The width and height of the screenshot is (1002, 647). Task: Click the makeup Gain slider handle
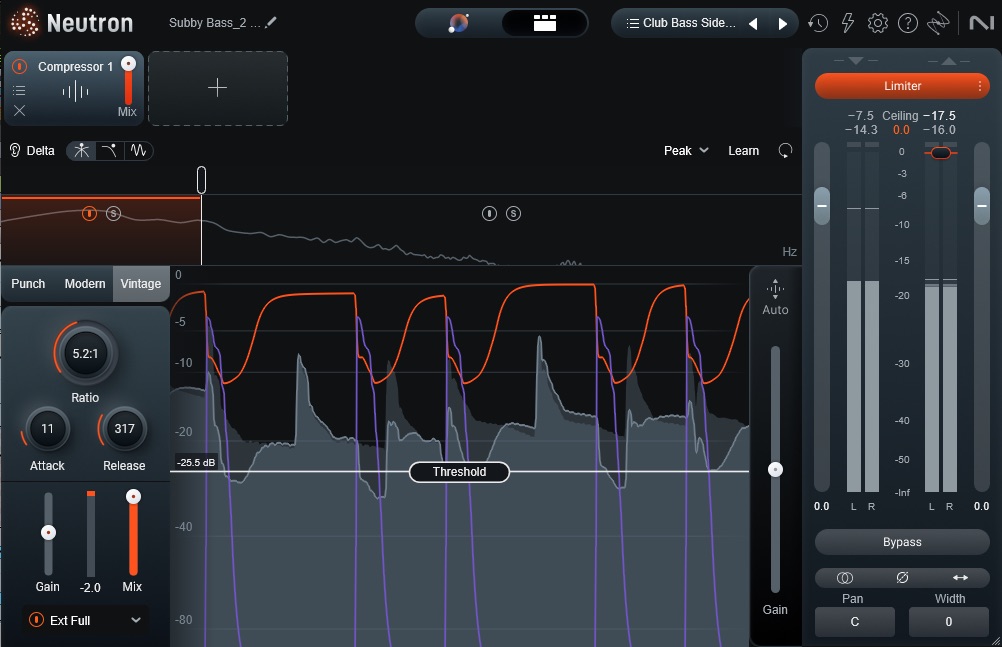(775, 470)
